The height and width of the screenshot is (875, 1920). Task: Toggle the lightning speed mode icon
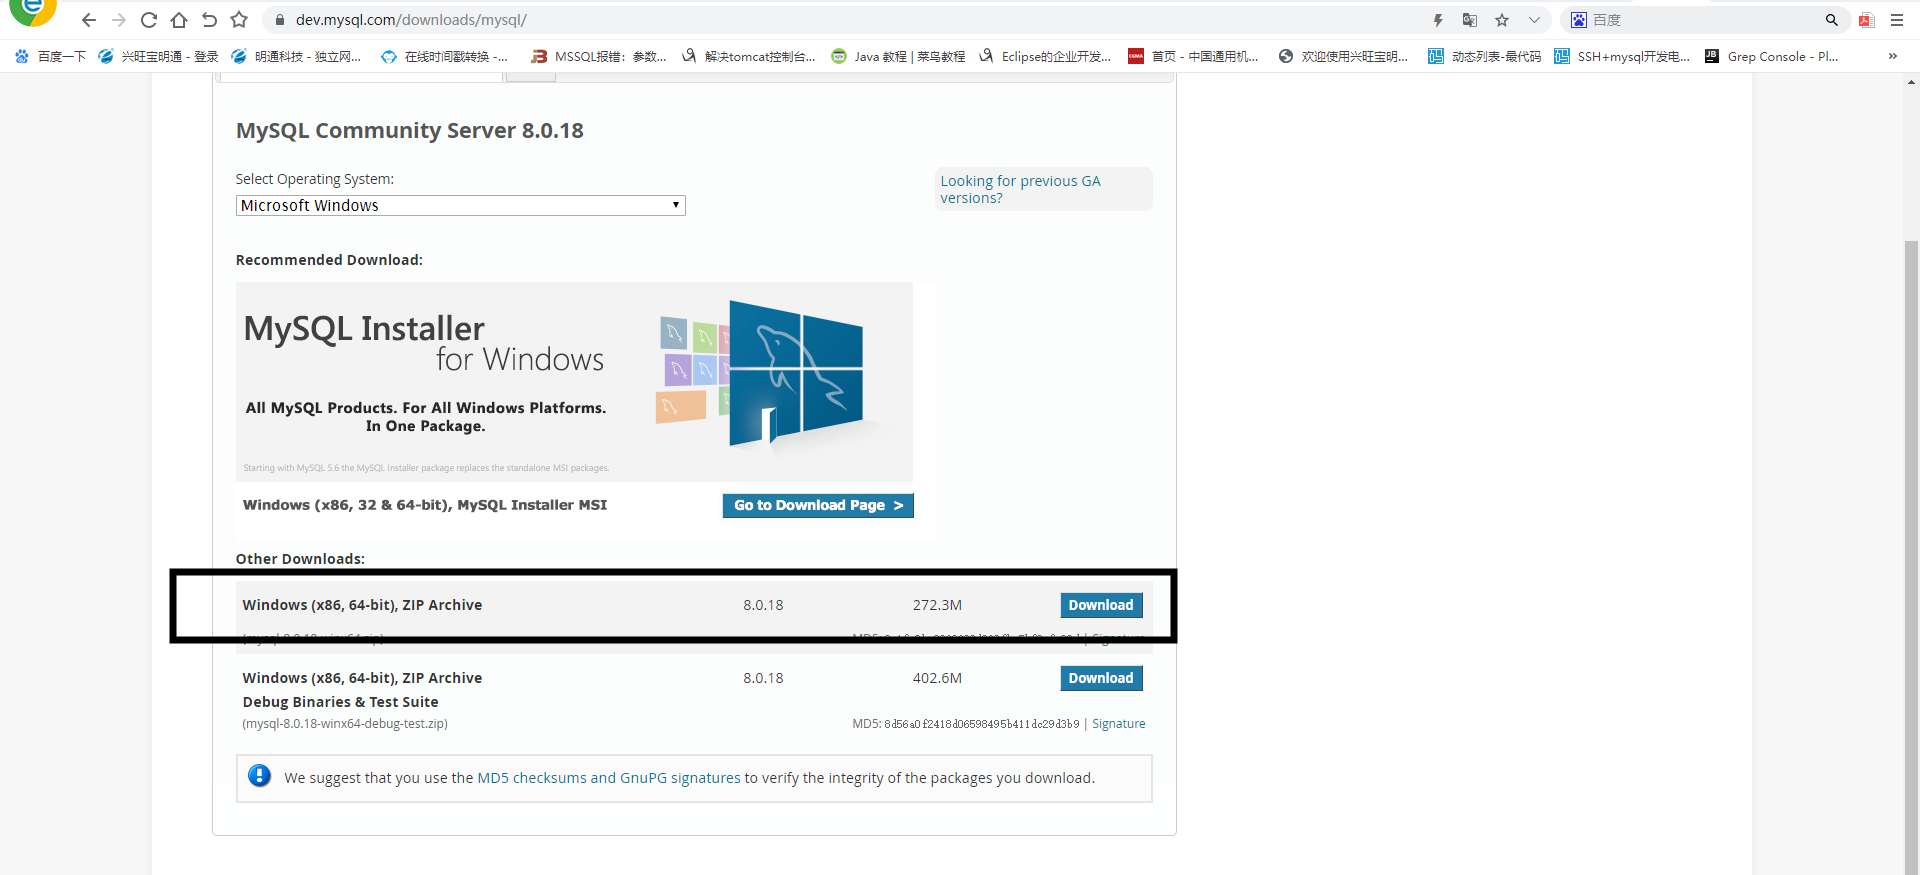click(1438, 20)
